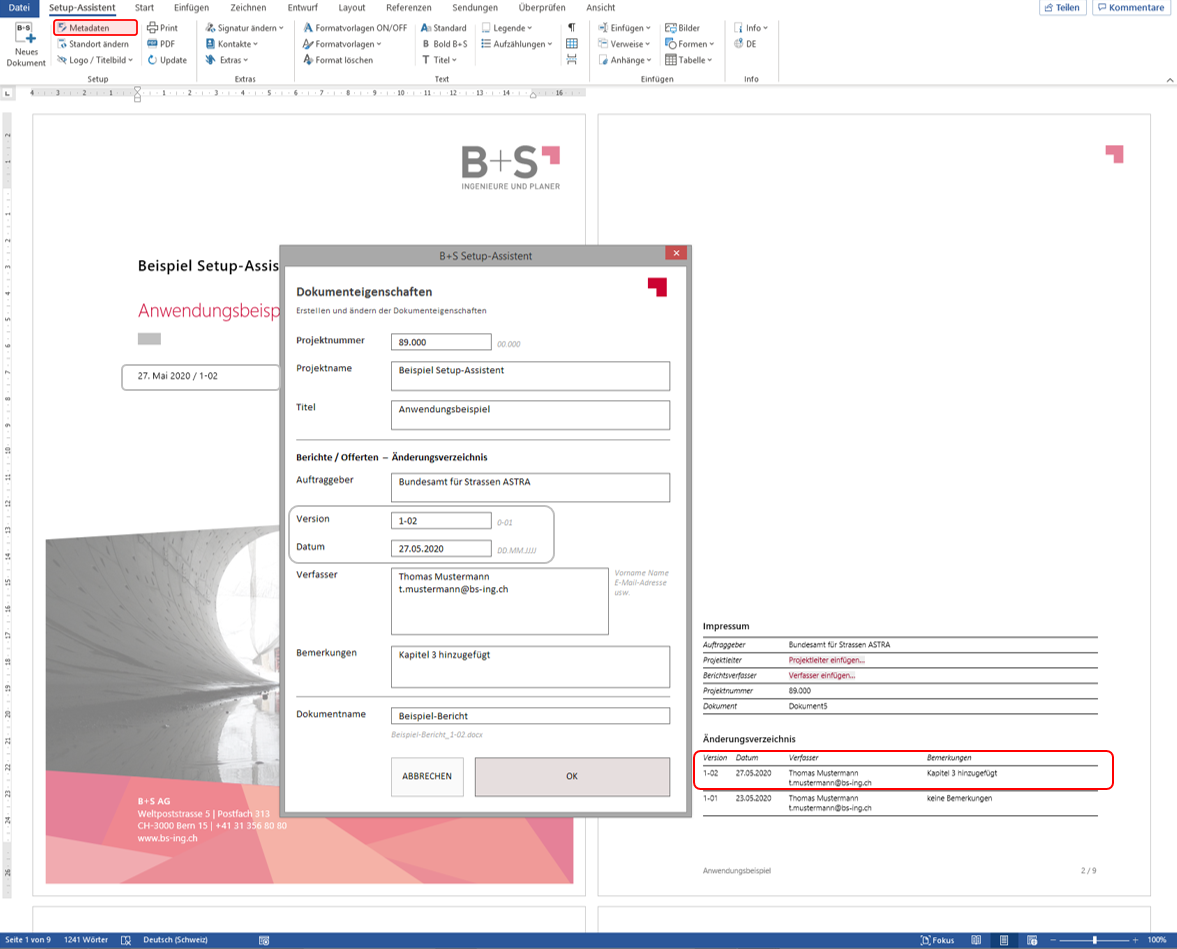
Task: Open the Formatvorlagen dropdown
Action: [x=342, y=44]
